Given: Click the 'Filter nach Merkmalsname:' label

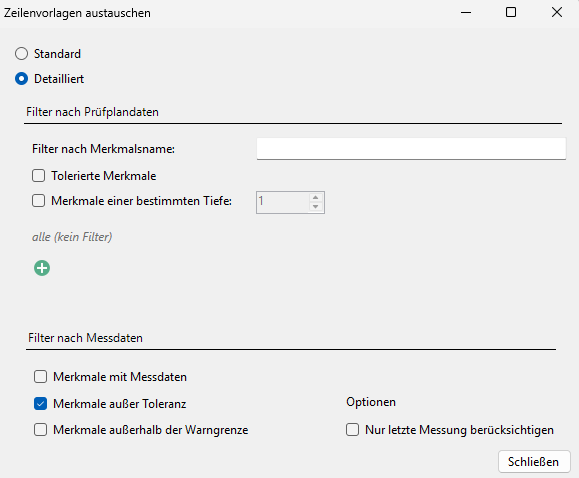Looking at the screenshot, I should pos(103,149).
